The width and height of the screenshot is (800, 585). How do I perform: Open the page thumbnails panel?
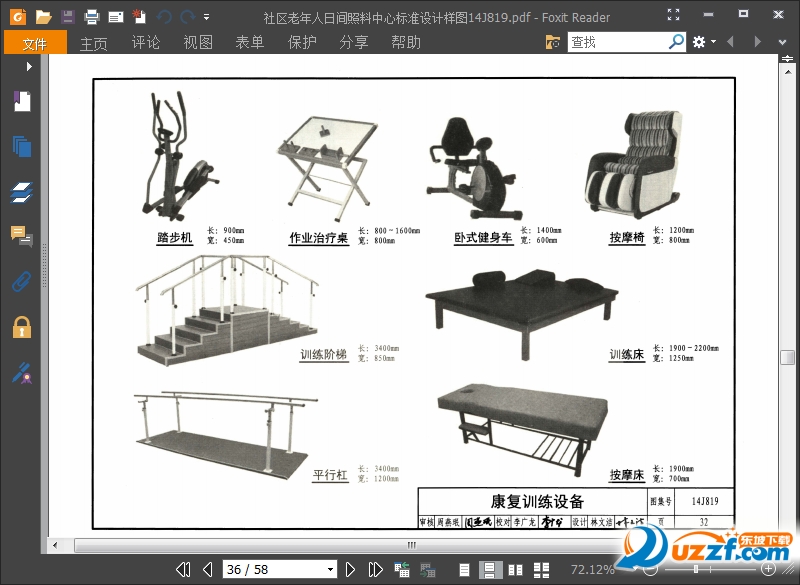pyautogui.click(x=22, y=146)
